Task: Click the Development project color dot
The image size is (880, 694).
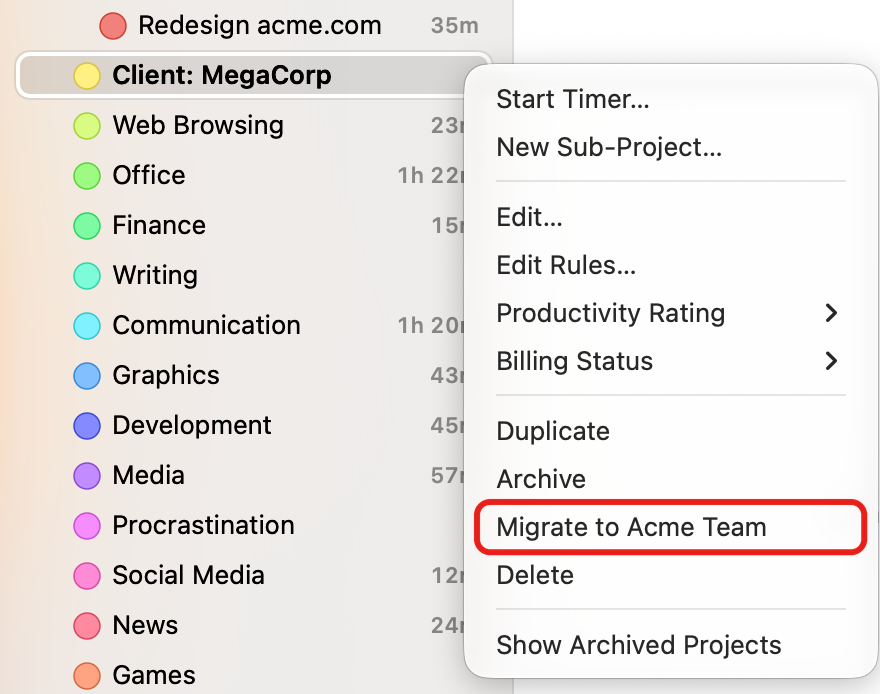Action: pyautogui.click(x=87, y=425)
